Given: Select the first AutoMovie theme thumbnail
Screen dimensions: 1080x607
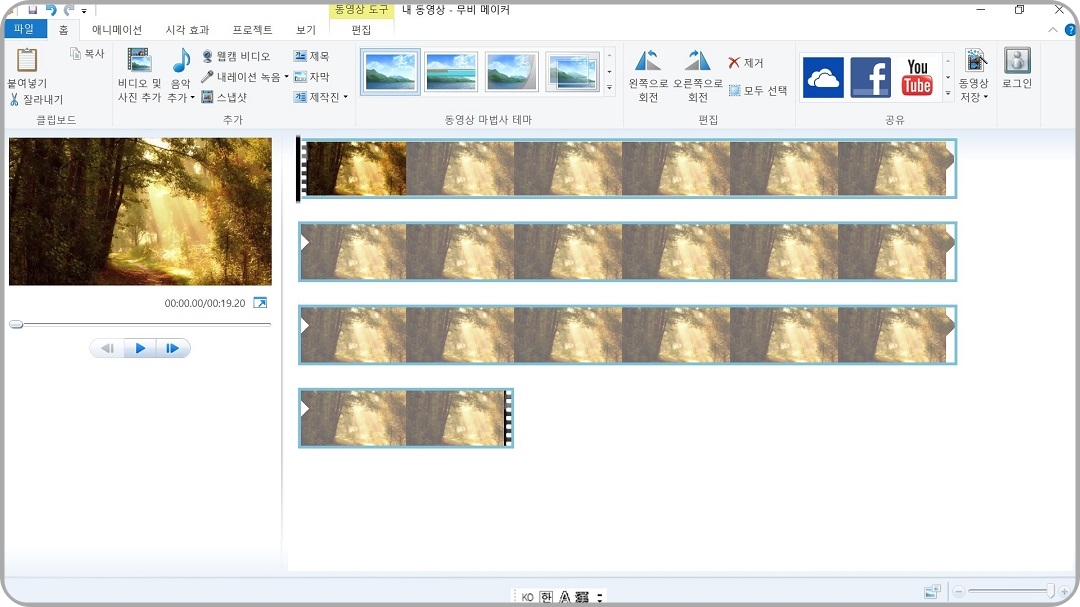Looking at the screenshot, I should click(391, 72).
